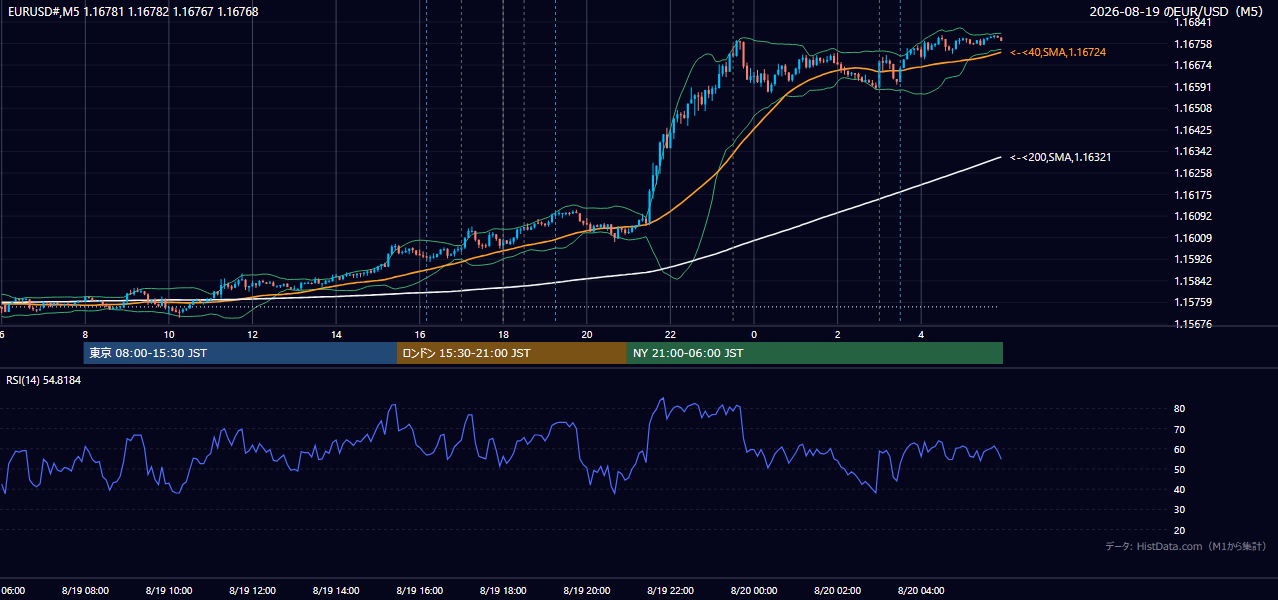1278x600 pixels.
Task: Click the 8/19 12:00 time label
Action: coord(252,590)
